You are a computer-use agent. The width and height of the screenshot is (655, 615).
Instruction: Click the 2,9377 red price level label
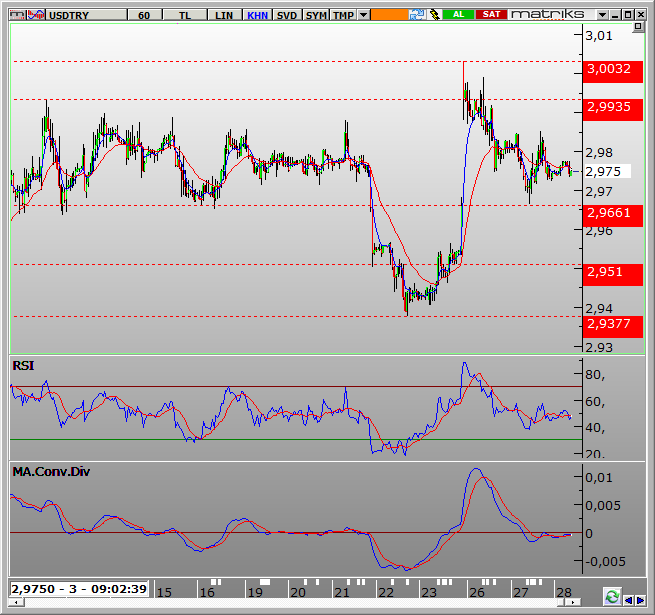[x=612, y=327]
